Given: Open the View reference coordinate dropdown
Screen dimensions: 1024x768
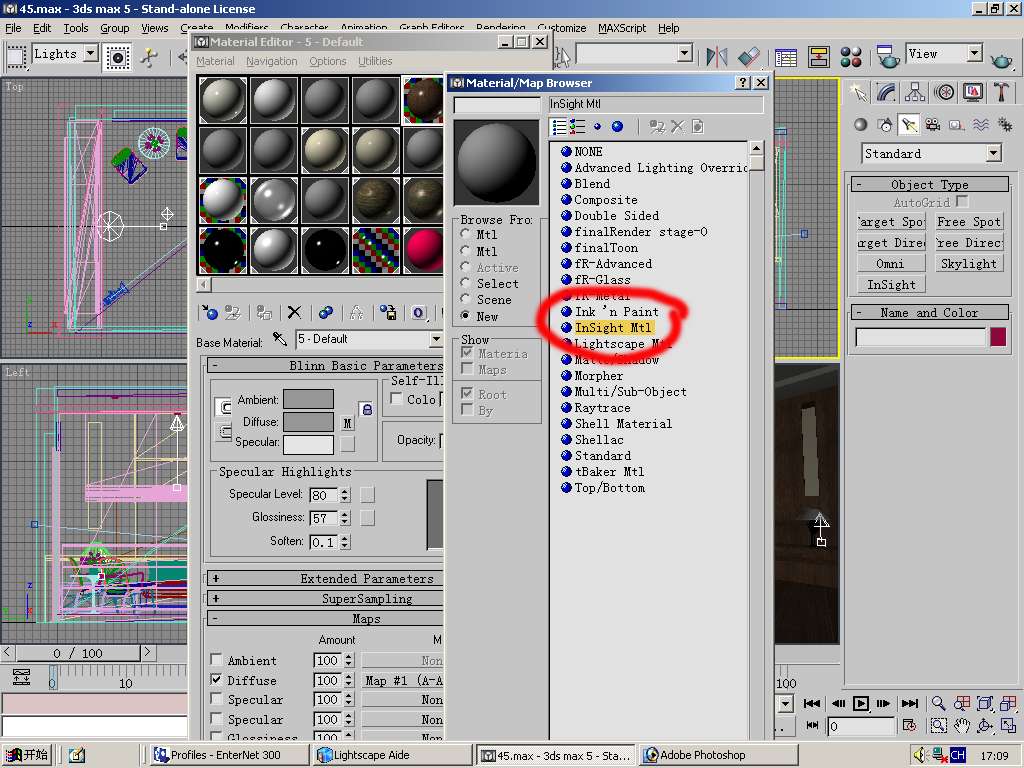Looking at the screenshot, I should (x=974, y=54).
